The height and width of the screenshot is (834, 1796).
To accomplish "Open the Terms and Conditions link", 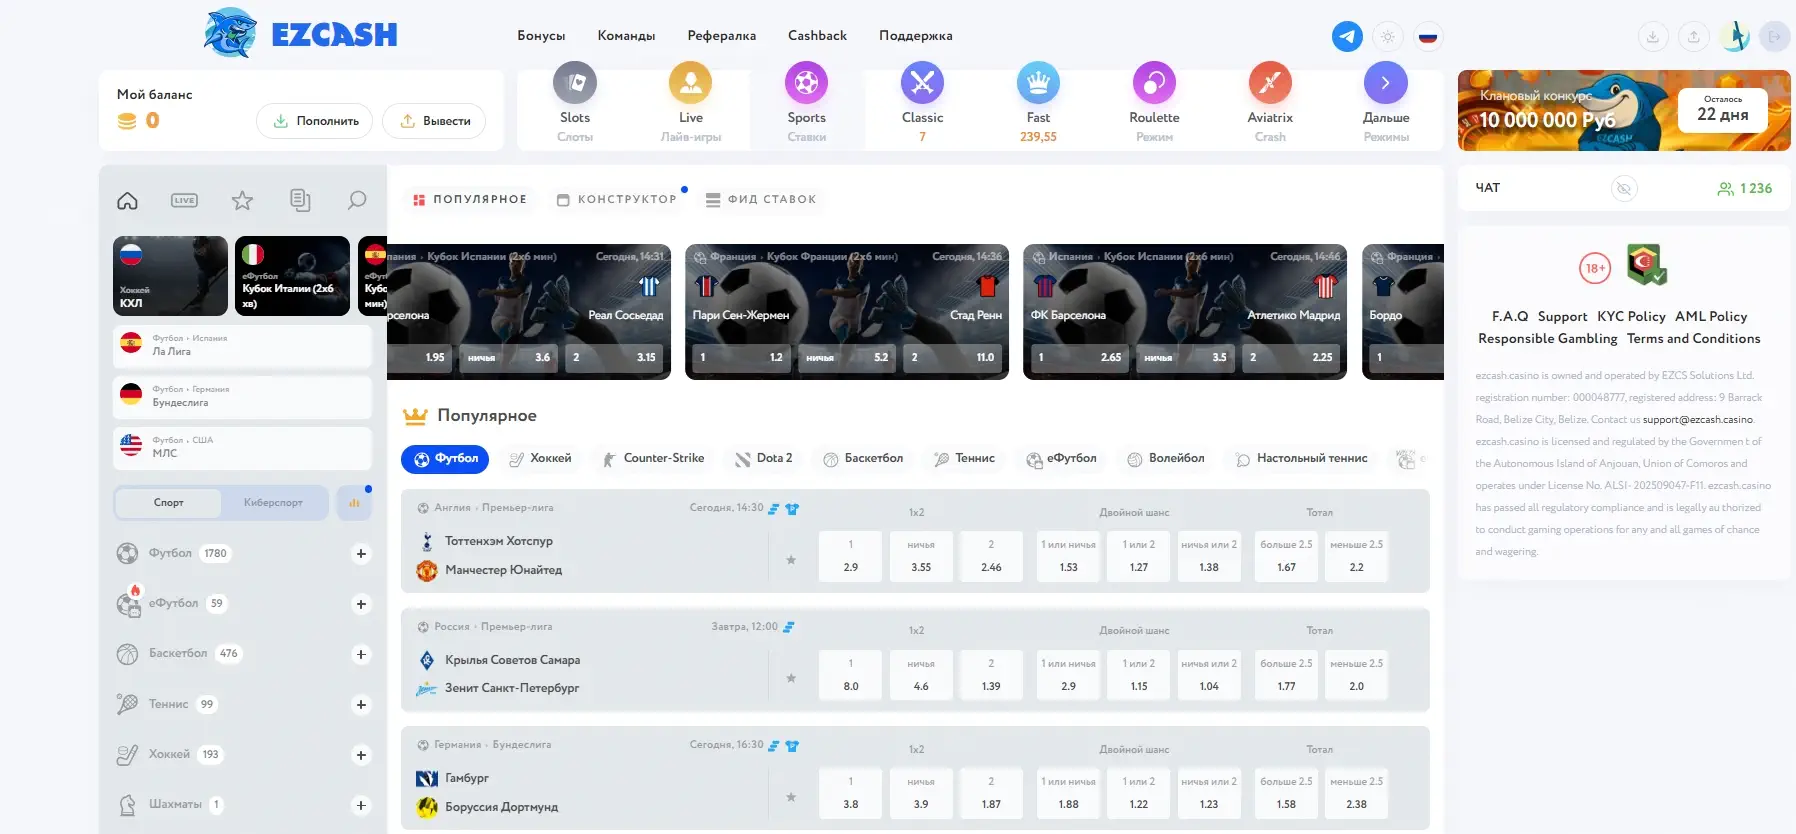I will click(x=1693, y=339).
